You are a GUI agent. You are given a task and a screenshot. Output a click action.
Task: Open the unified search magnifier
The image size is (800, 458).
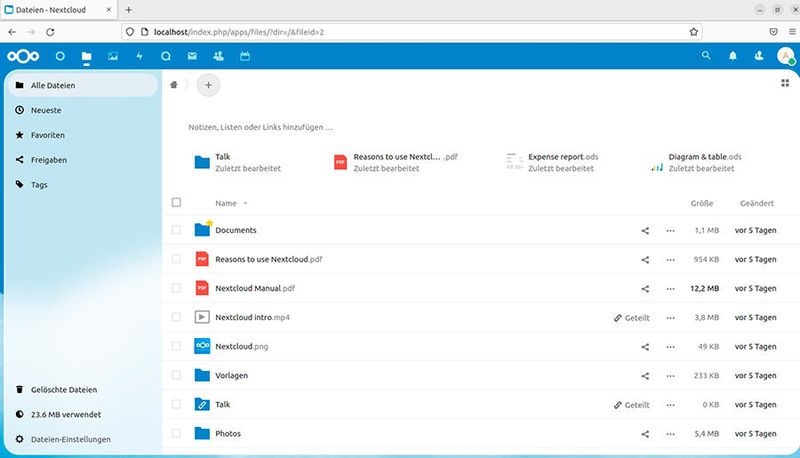[706, 55]
